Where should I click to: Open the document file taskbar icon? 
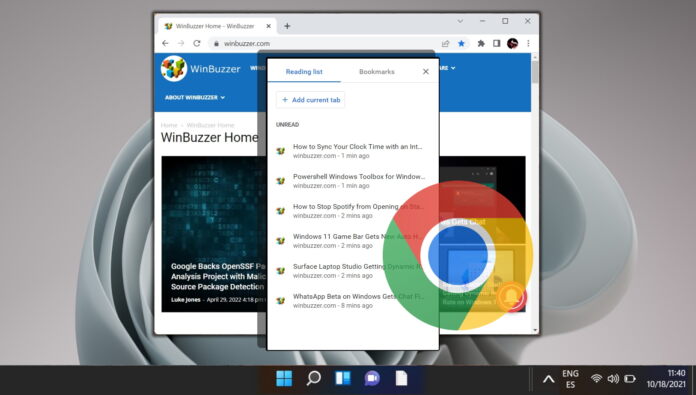tap(401, 379)
